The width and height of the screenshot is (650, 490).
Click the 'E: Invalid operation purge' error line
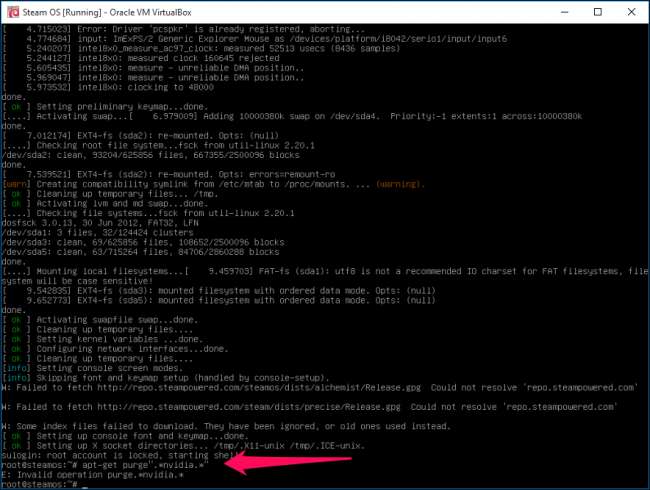pyautogui.click(x=93, y=475)
